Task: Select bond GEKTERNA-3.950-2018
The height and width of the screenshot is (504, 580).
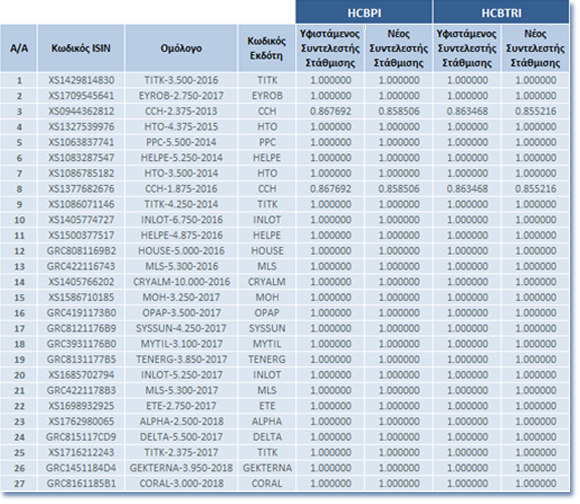Action: (x=181, y=468)
